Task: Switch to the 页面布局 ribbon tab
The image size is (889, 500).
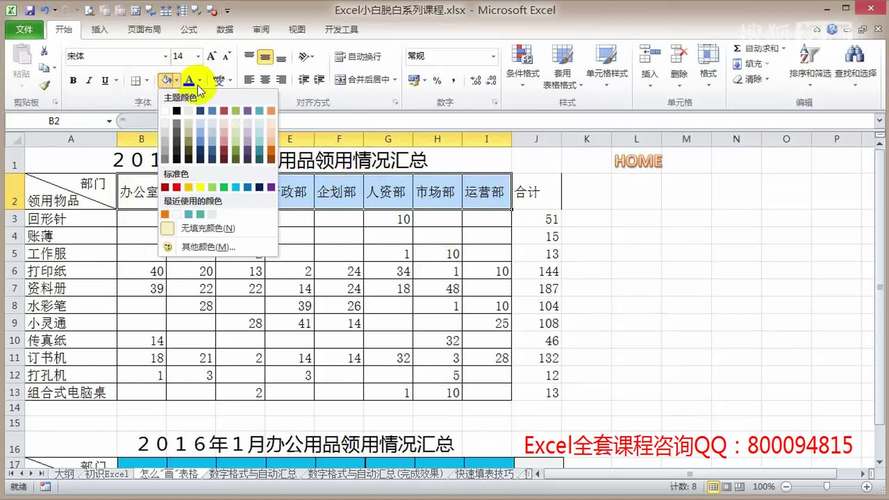Action: [x=144, y=29]
